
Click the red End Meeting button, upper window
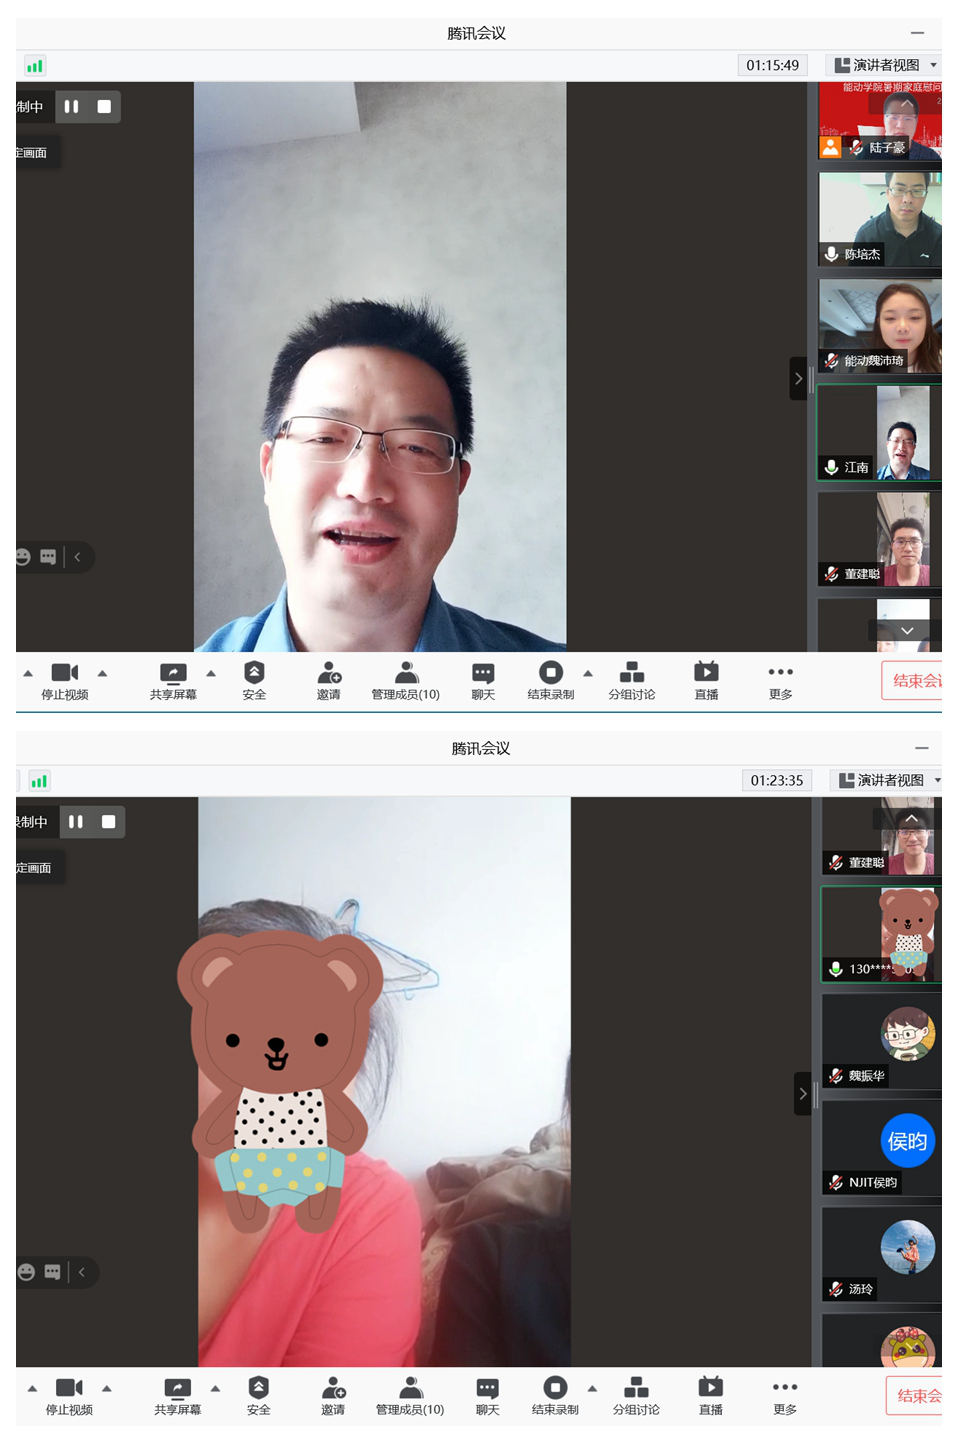pyautogui.click(x=914, y=681)
